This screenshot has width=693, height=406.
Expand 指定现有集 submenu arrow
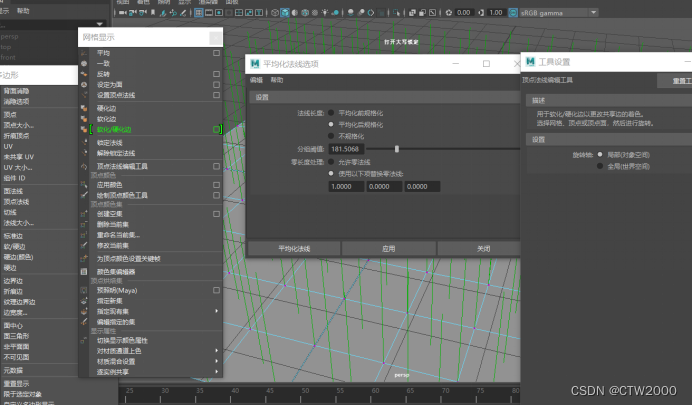(217, 311)
